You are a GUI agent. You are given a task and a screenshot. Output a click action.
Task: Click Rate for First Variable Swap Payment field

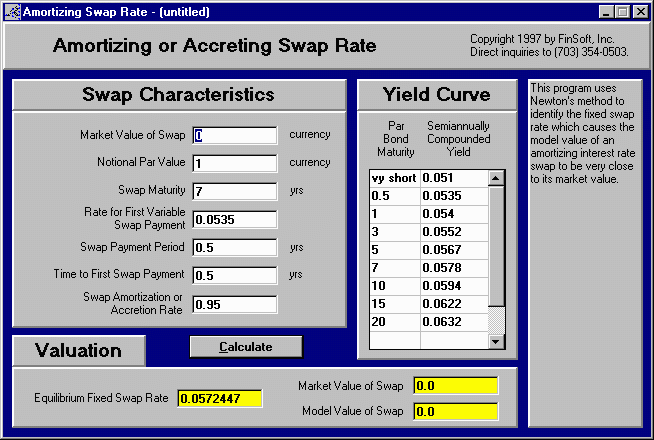[235, 219]
